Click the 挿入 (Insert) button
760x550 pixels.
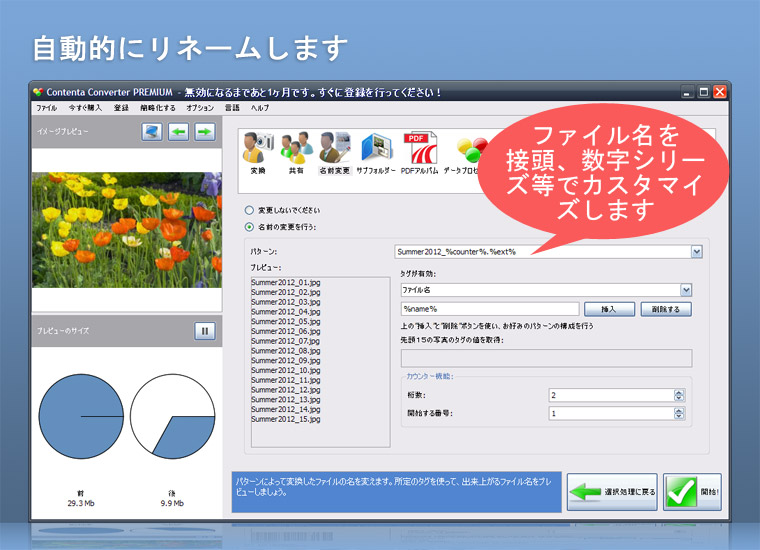click(x=609, y=309)
